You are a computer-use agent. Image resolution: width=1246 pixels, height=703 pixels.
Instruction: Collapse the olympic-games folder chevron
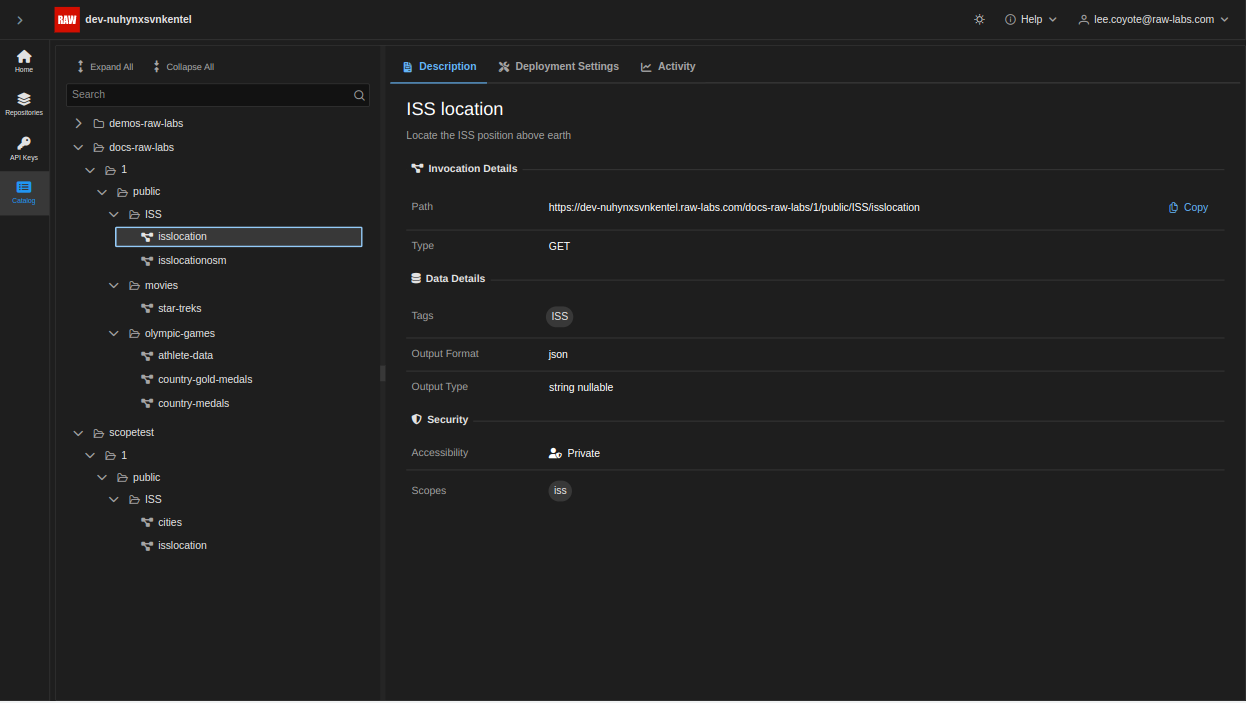tap(114, 334)
